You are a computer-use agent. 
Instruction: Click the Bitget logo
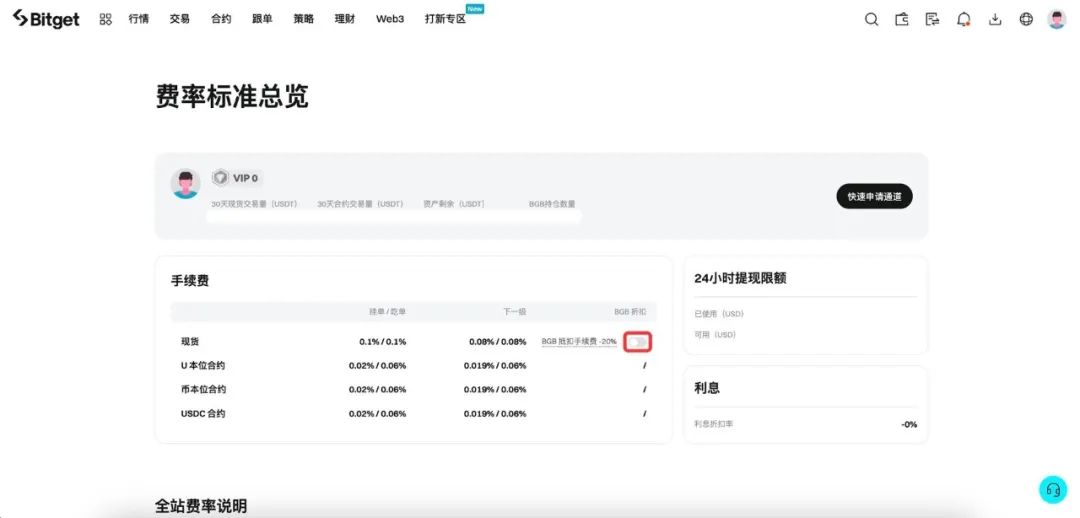[x=46, y=19]
